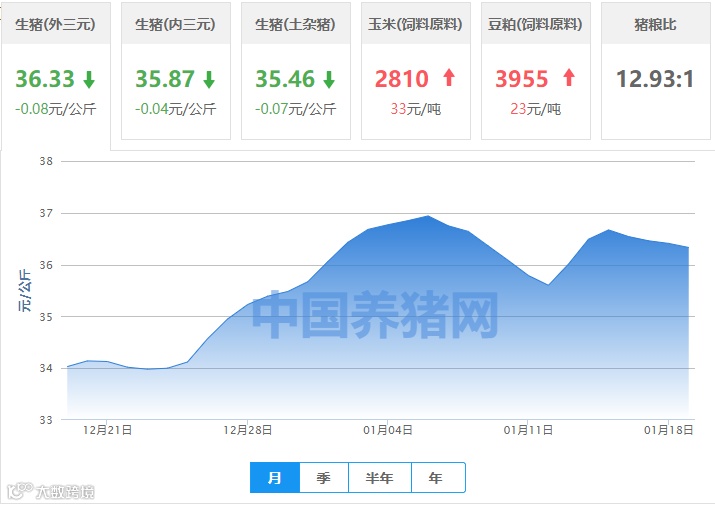Switch chart range to 季

click(324, 477)
